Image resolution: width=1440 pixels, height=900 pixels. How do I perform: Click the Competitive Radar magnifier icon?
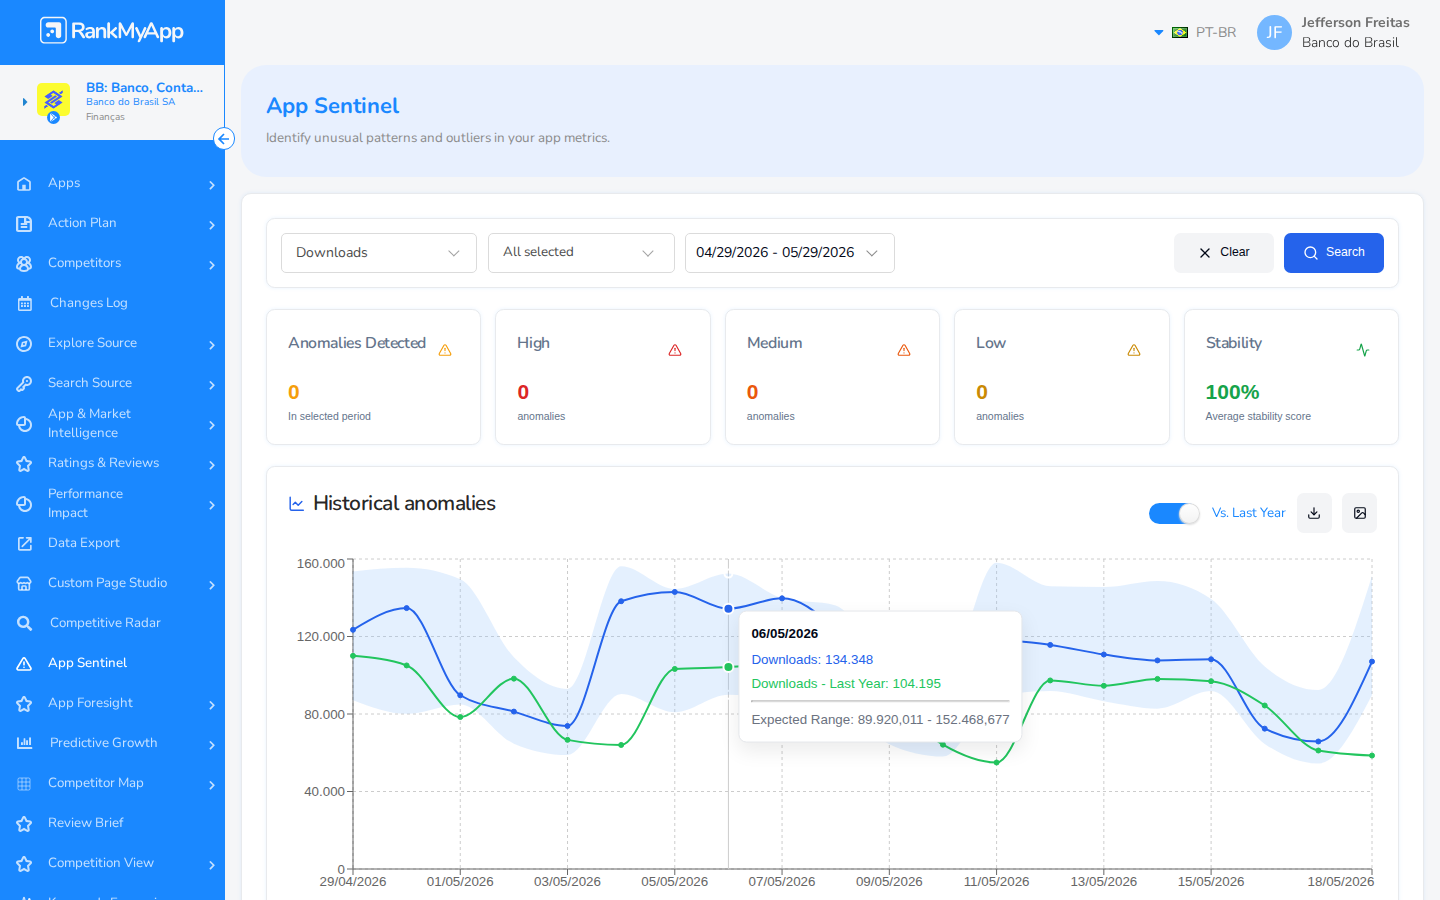pyautogui.click(x=24, y=624)
